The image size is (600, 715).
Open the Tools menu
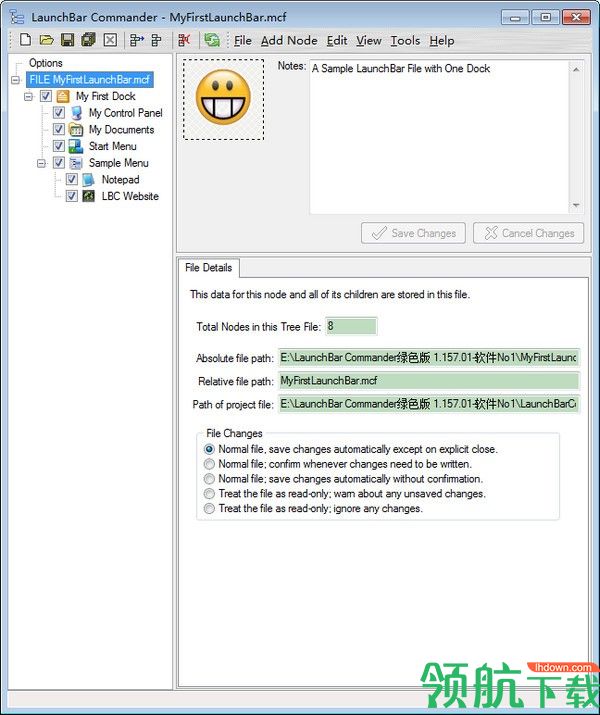pyautogui.click(x=405, y=41)
